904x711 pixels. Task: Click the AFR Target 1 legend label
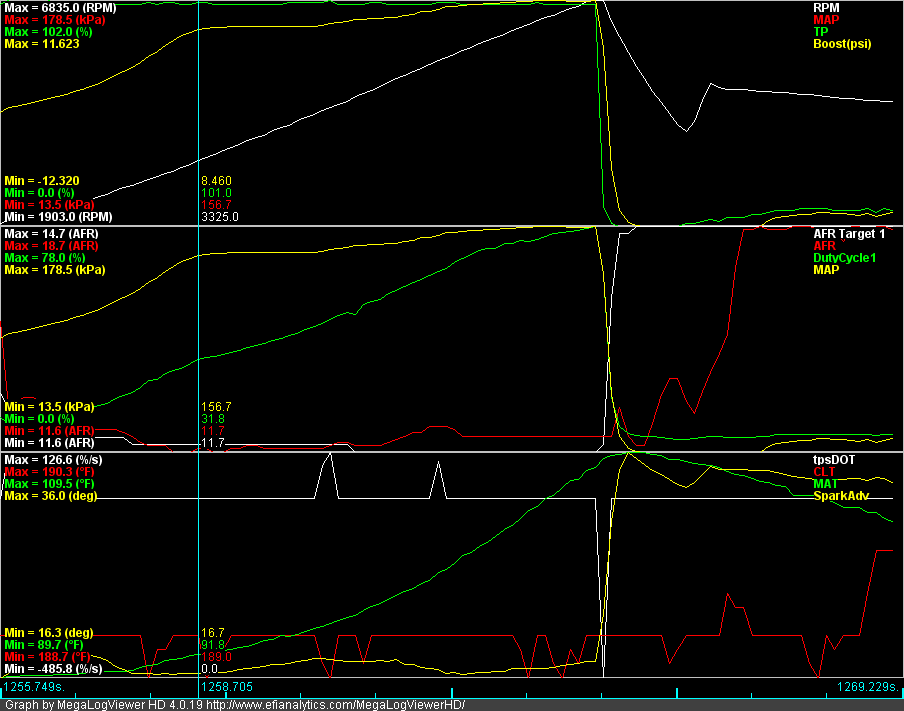[x=849, y=233]
